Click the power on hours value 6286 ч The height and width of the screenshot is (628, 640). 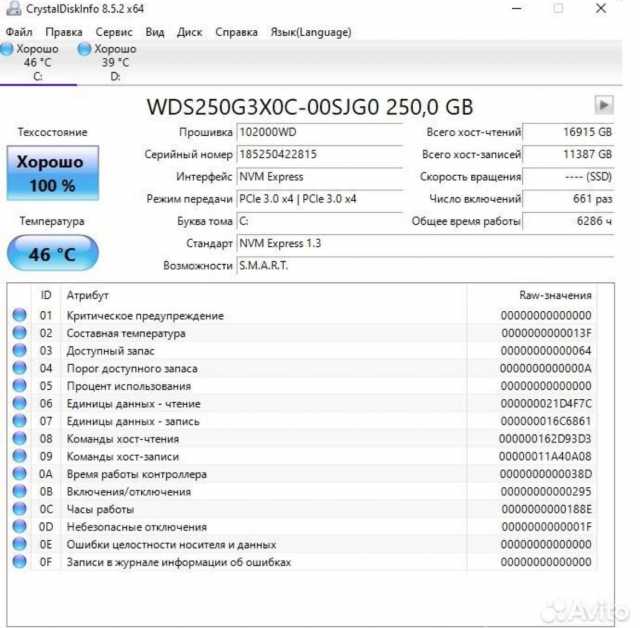[x=569, y=221]
